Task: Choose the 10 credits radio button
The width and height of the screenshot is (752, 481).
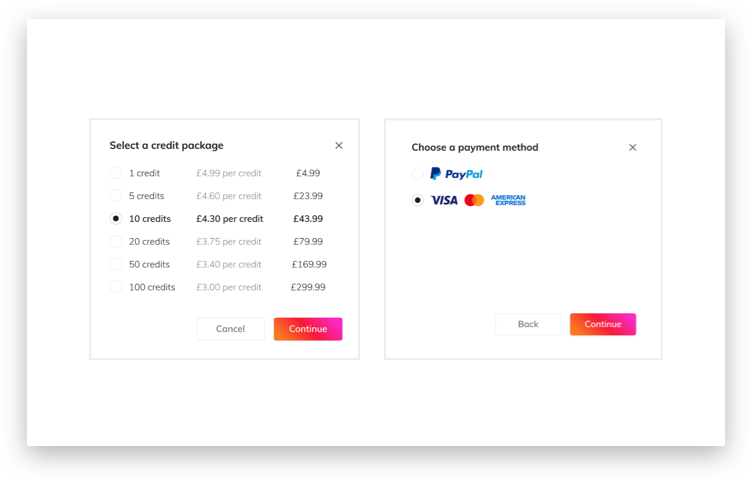Action: pyautogui.click(x=116, y=219)
